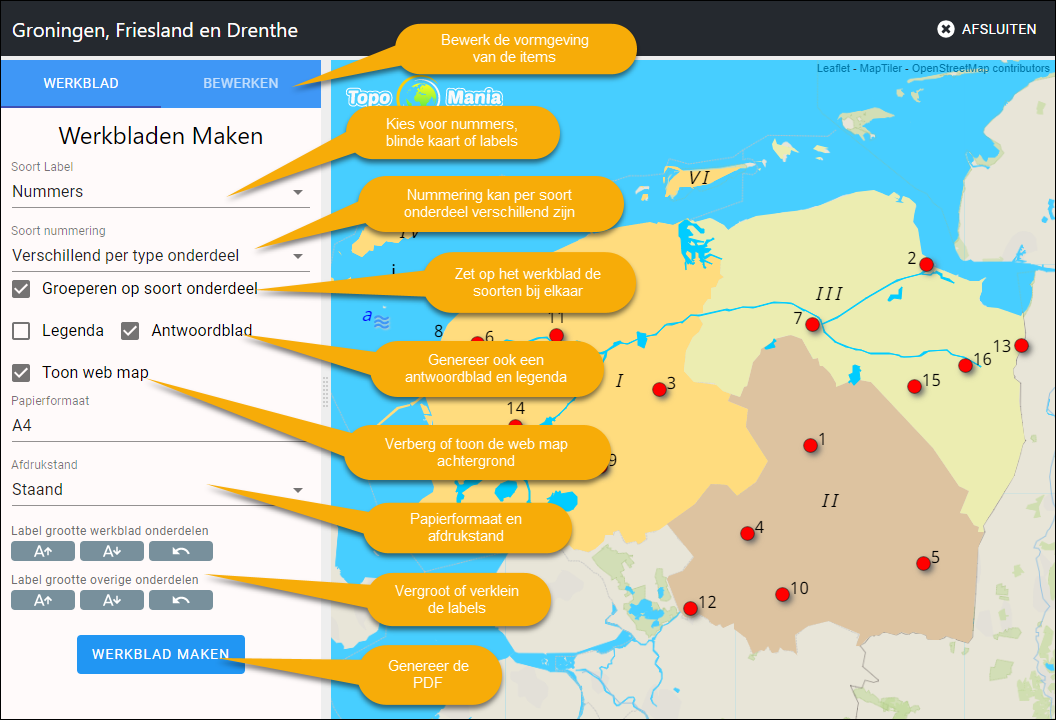The image size is (1056, 720).
Task: Reset label size for overige onderdelen
Action: pyautogui.click(x=180, y=600)
